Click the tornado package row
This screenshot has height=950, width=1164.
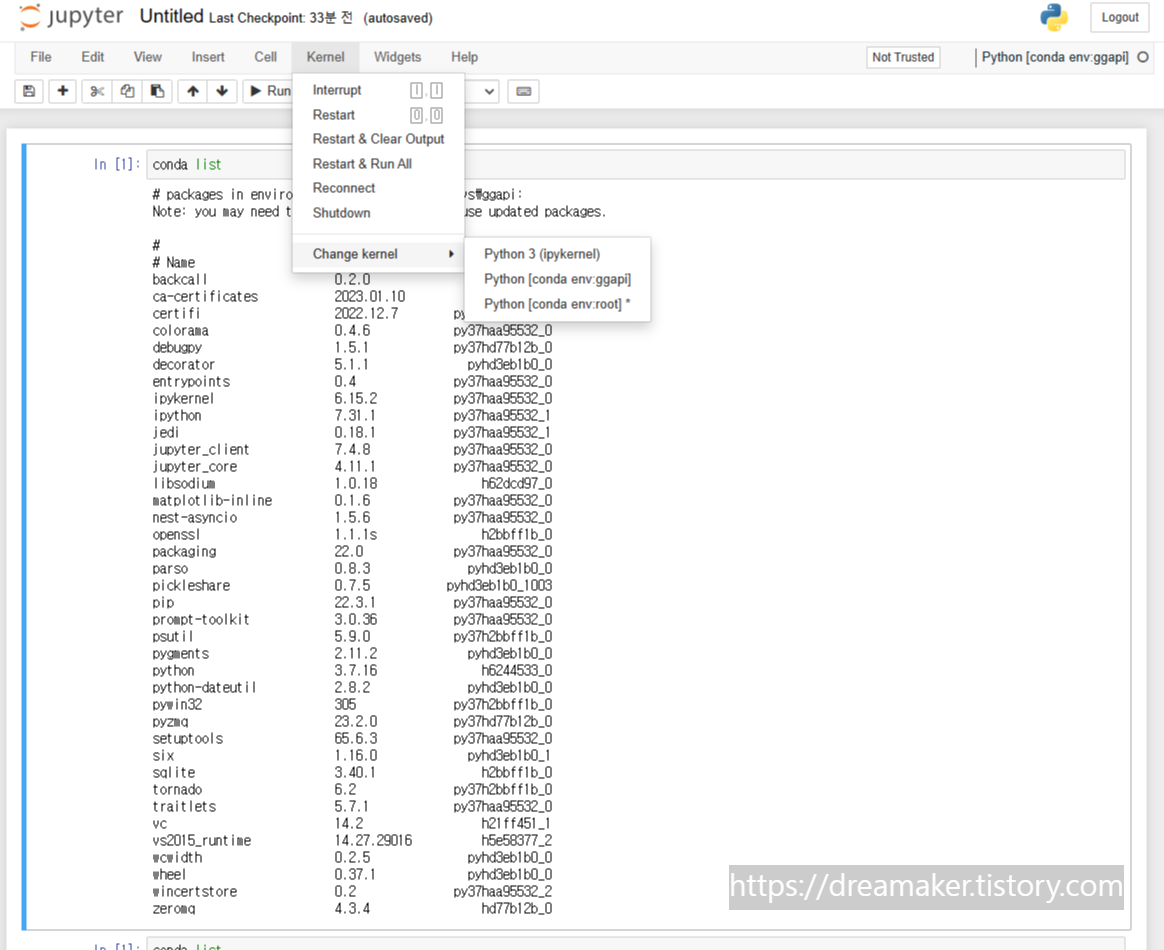pos(352,790)
